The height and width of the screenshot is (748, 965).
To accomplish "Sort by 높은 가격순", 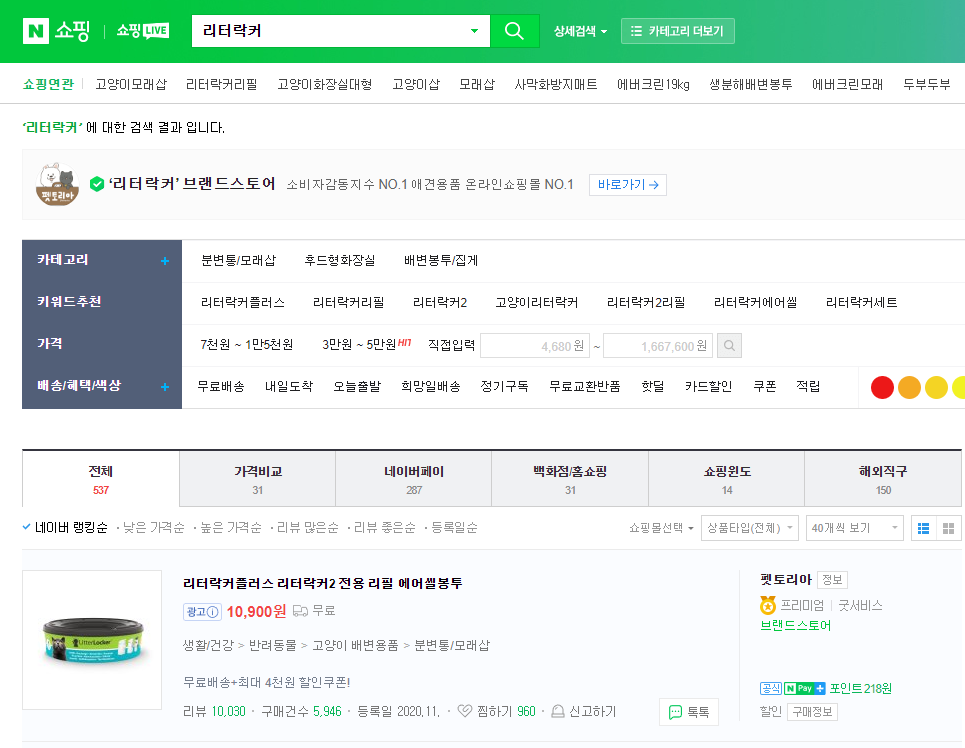I will pos(231,528).
